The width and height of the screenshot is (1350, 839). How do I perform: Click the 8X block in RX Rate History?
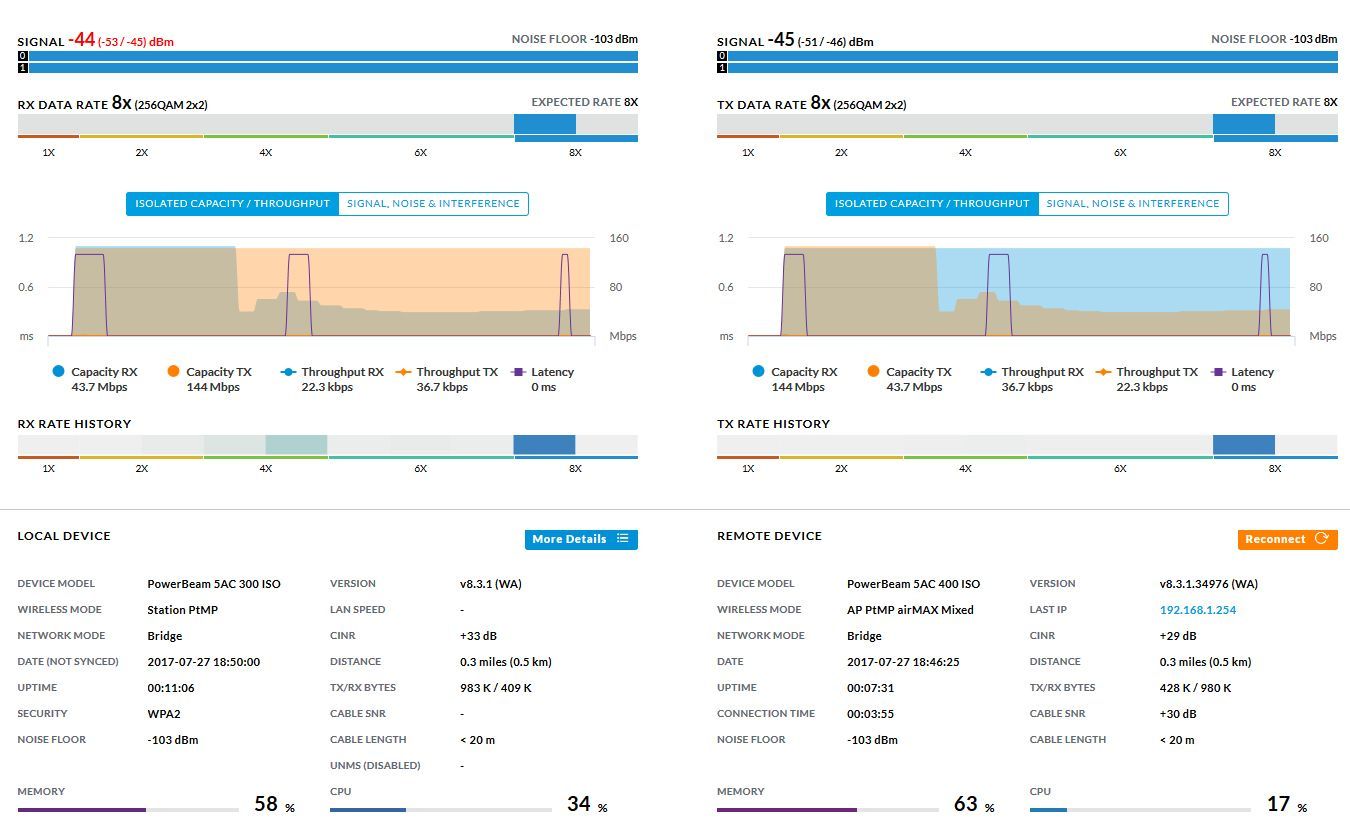544,445
